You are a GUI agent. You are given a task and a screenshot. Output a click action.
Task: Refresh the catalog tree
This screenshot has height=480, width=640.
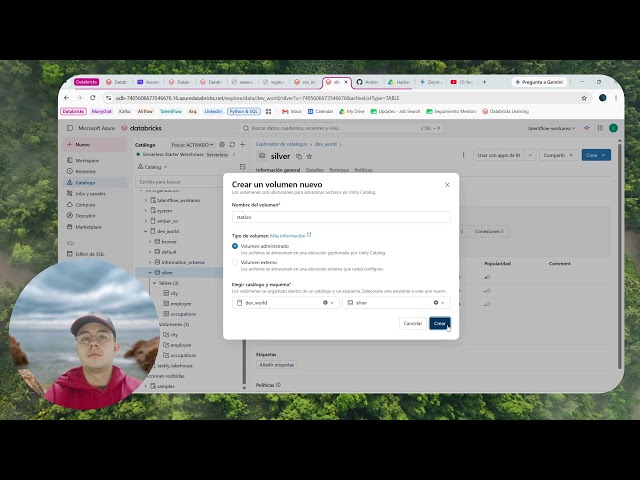[232, 144]
